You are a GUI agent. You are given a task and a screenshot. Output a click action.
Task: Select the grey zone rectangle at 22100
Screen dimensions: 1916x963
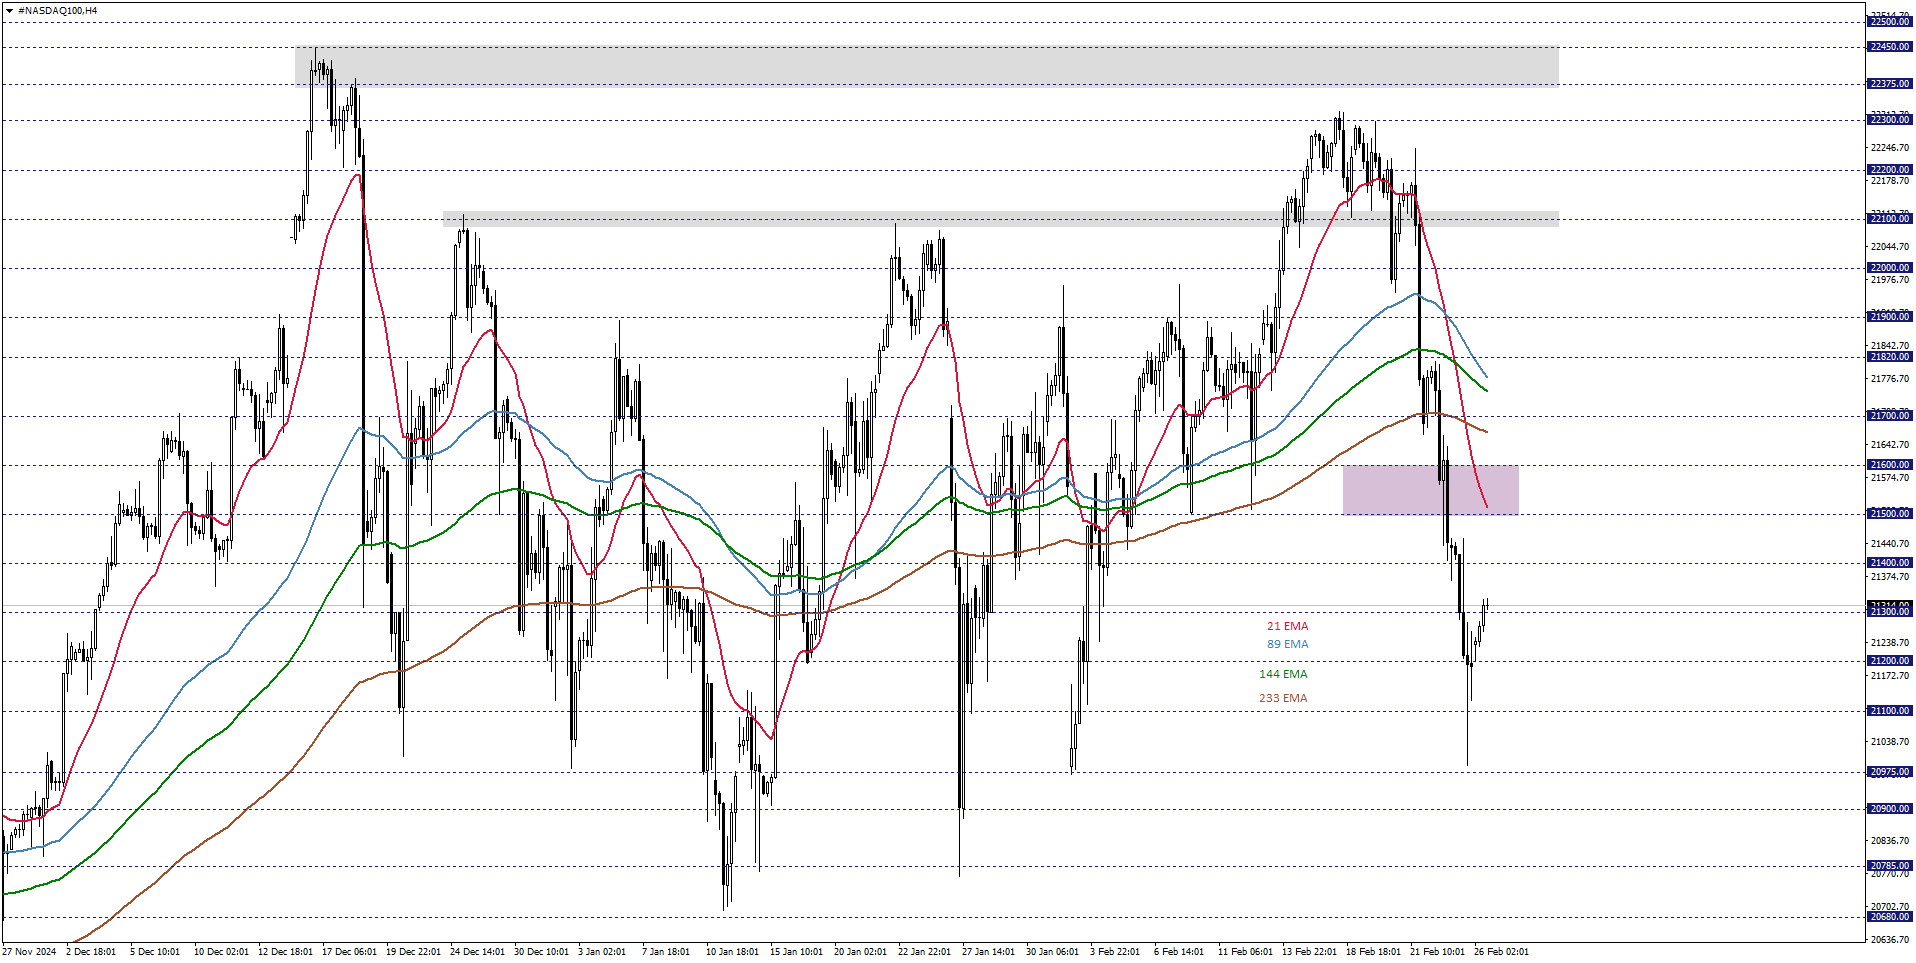1000,218
